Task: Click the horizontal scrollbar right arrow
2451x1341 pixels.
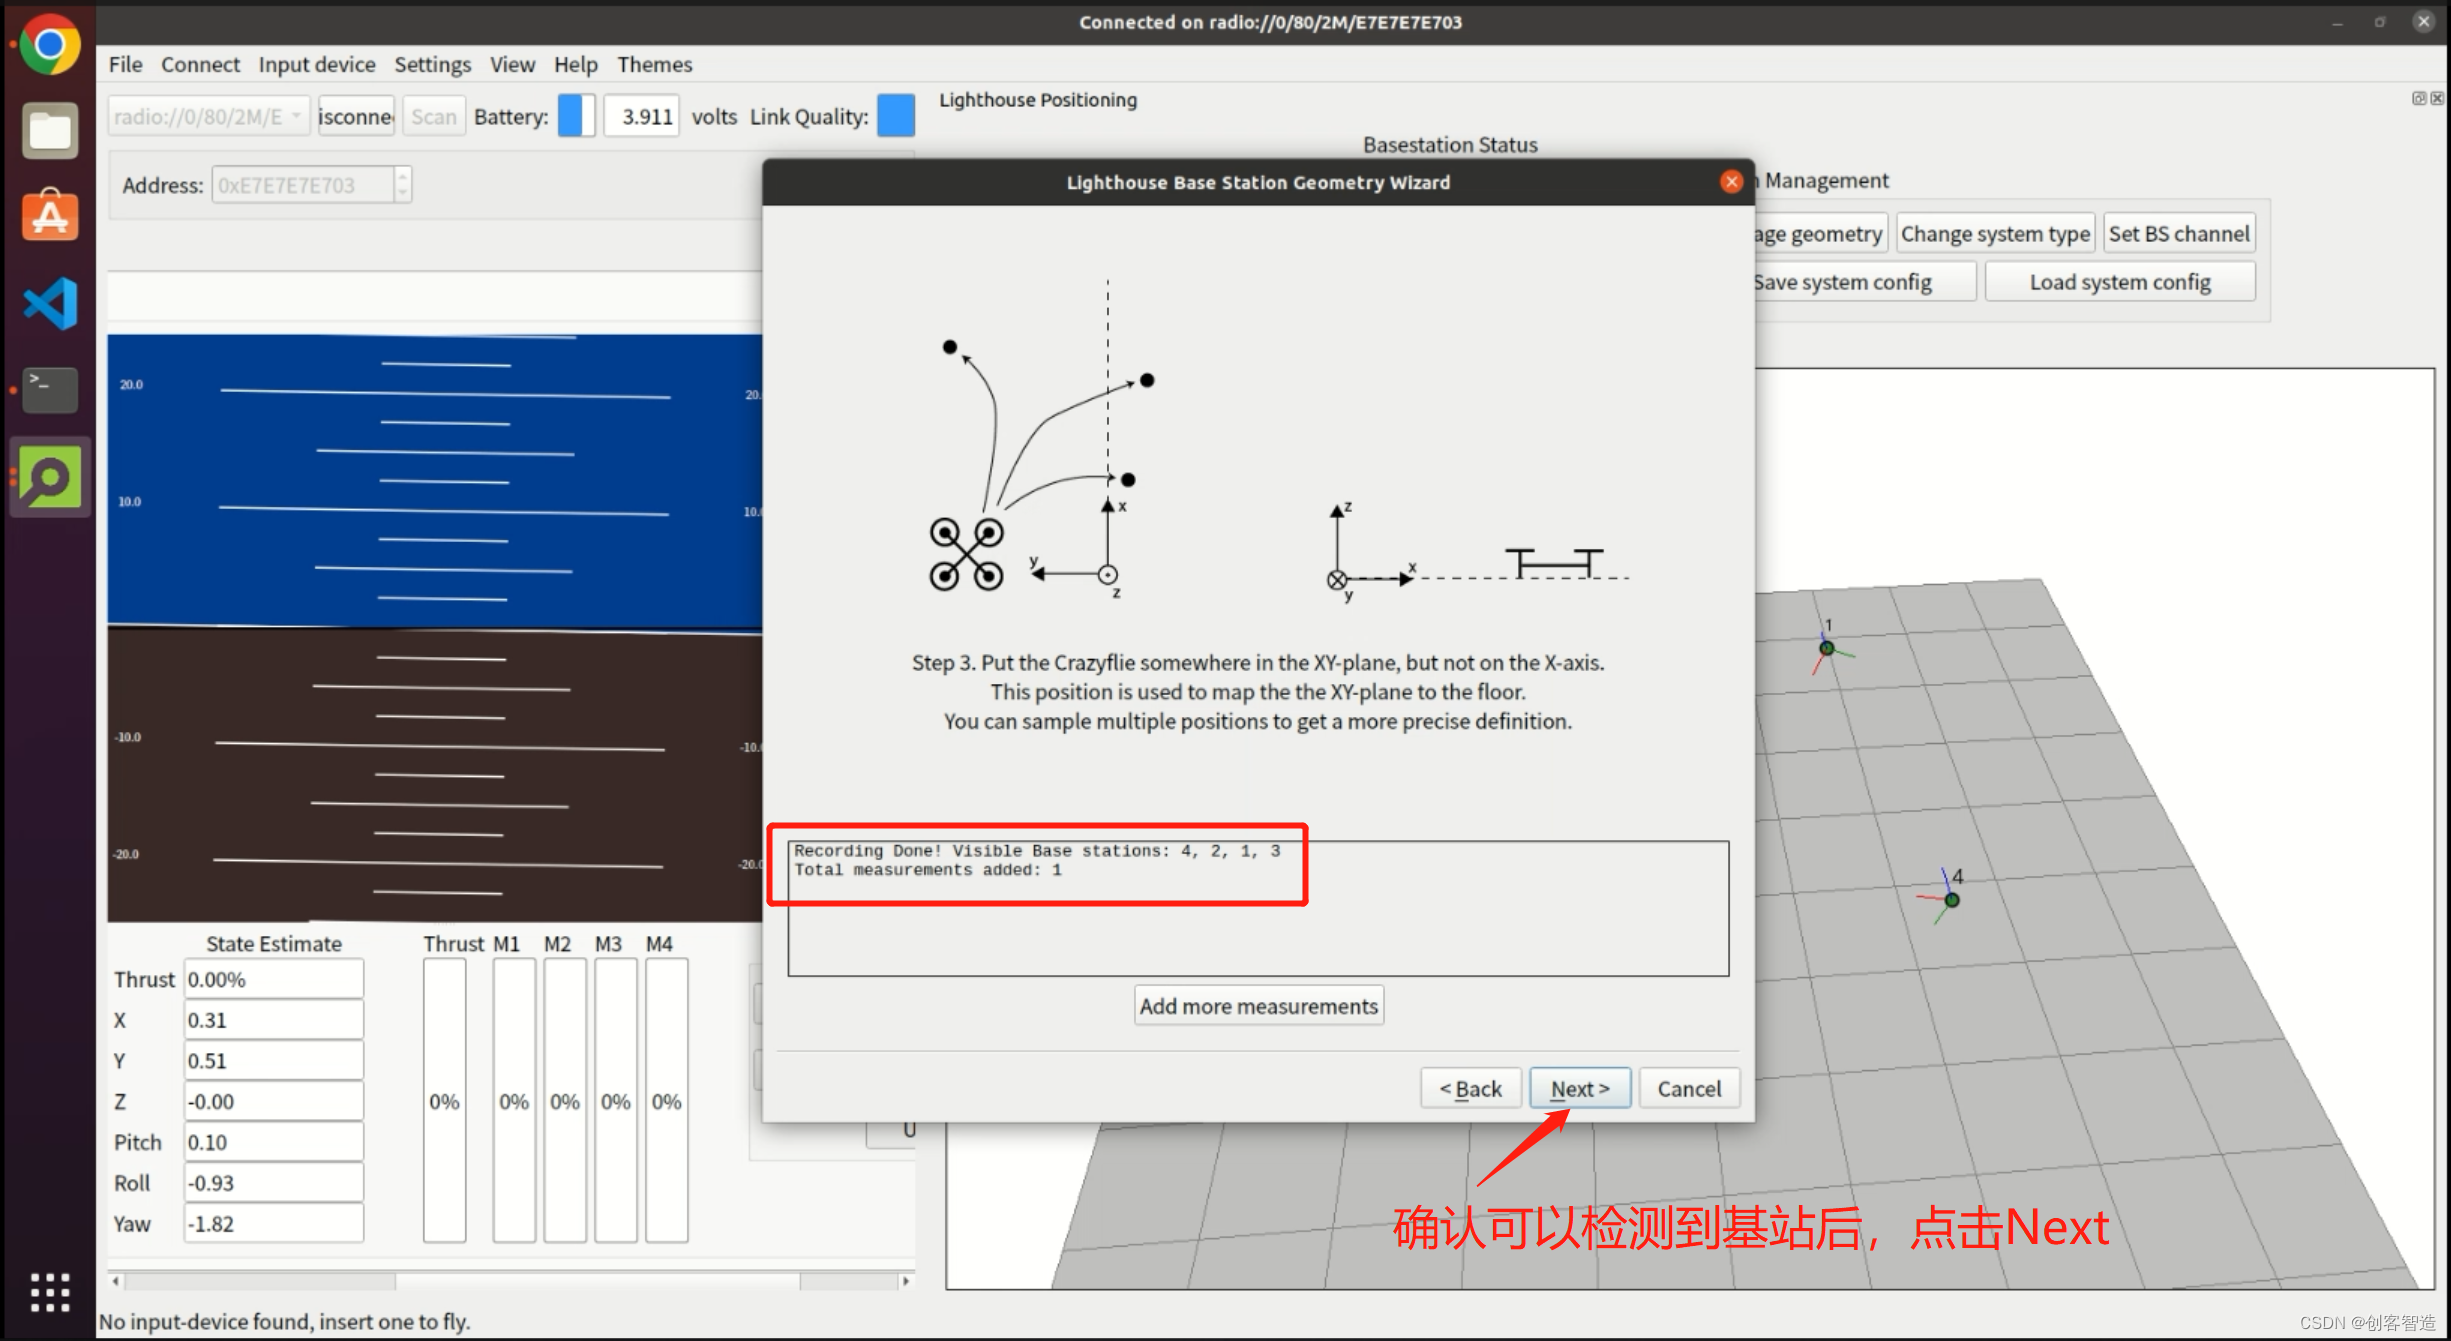Action: [905, 1281]
